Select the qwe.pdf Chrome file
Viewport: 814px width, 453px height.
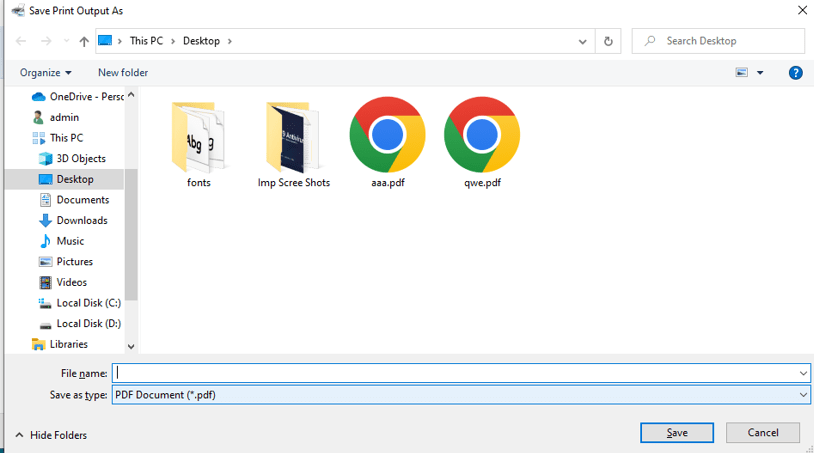[482, 143]
